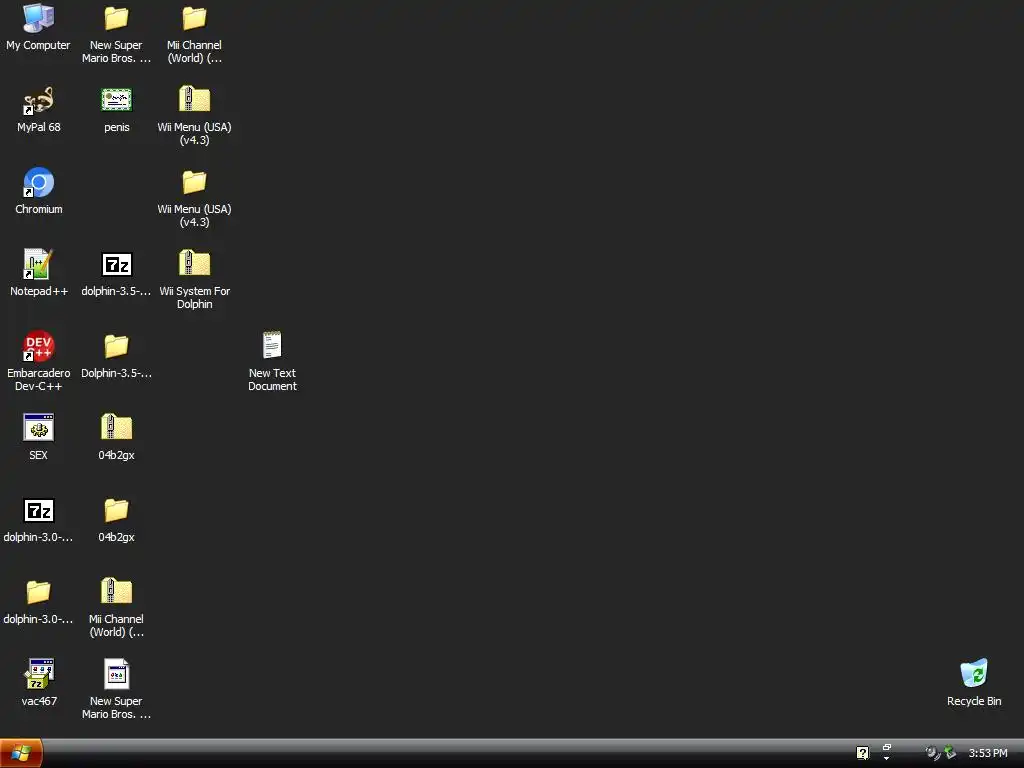Viewport: 1024px width, 768px height.
Task: Select the green certificate file icon
Action: [116, 101]
